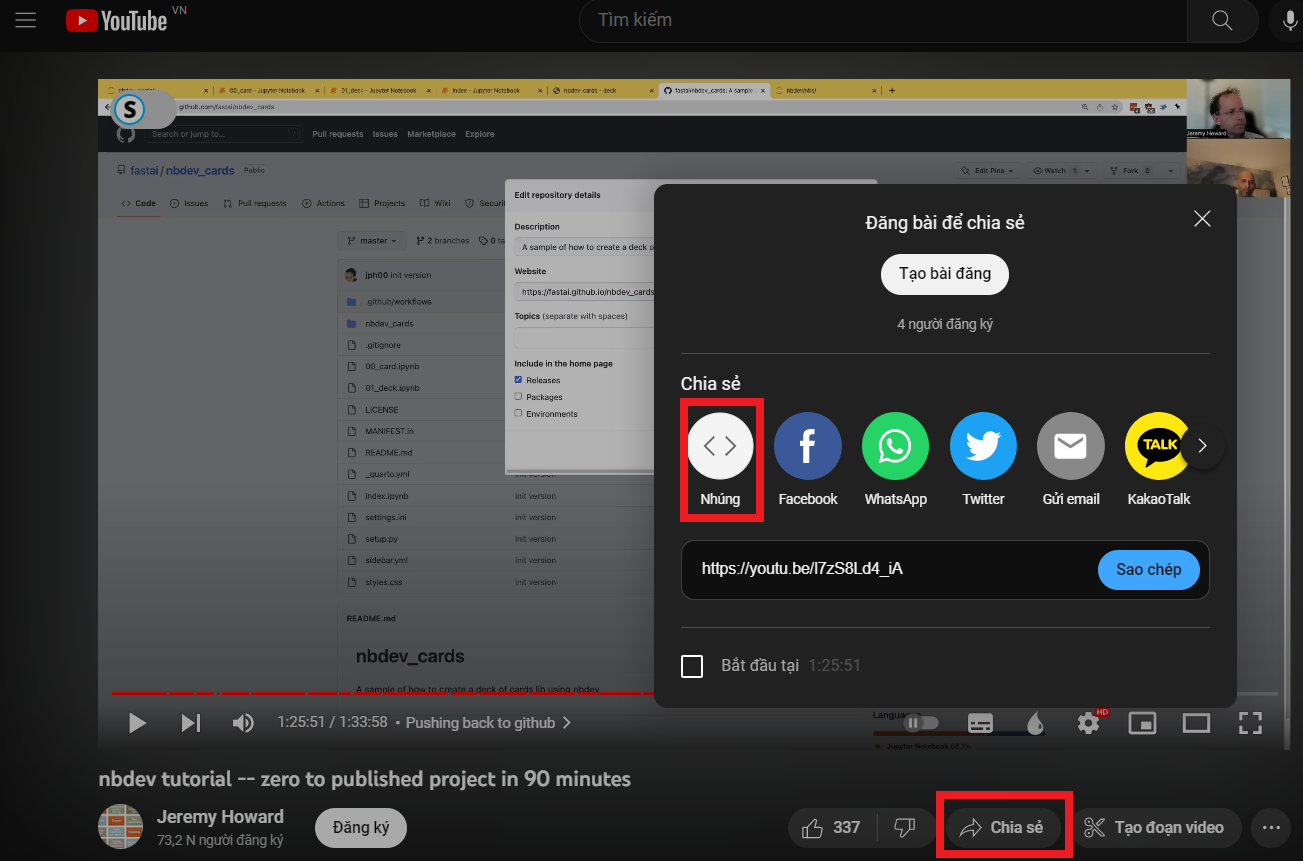Click the 1:25:51 / 1:33:58 time display
The width and height of the screenshot is (1303, 861).
(332, 722)
